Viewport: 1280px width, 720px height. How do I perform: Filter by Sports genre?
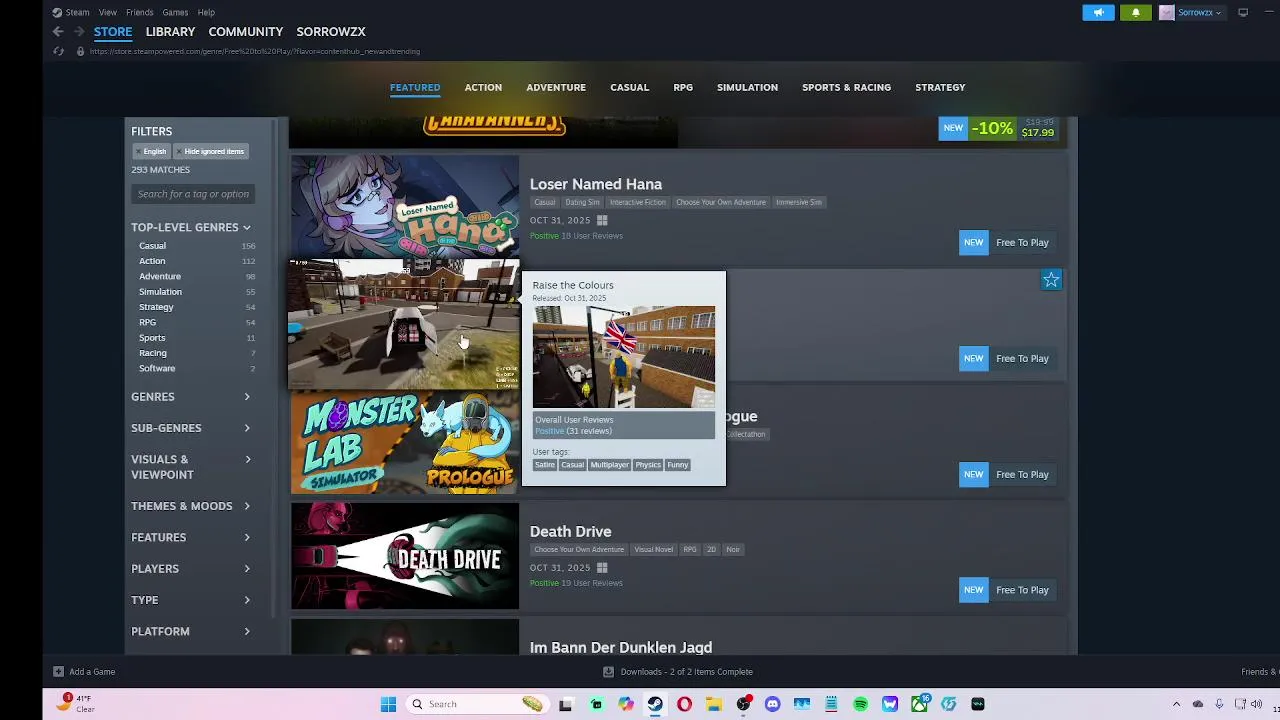pyautogui.click(x=152, y=338)
